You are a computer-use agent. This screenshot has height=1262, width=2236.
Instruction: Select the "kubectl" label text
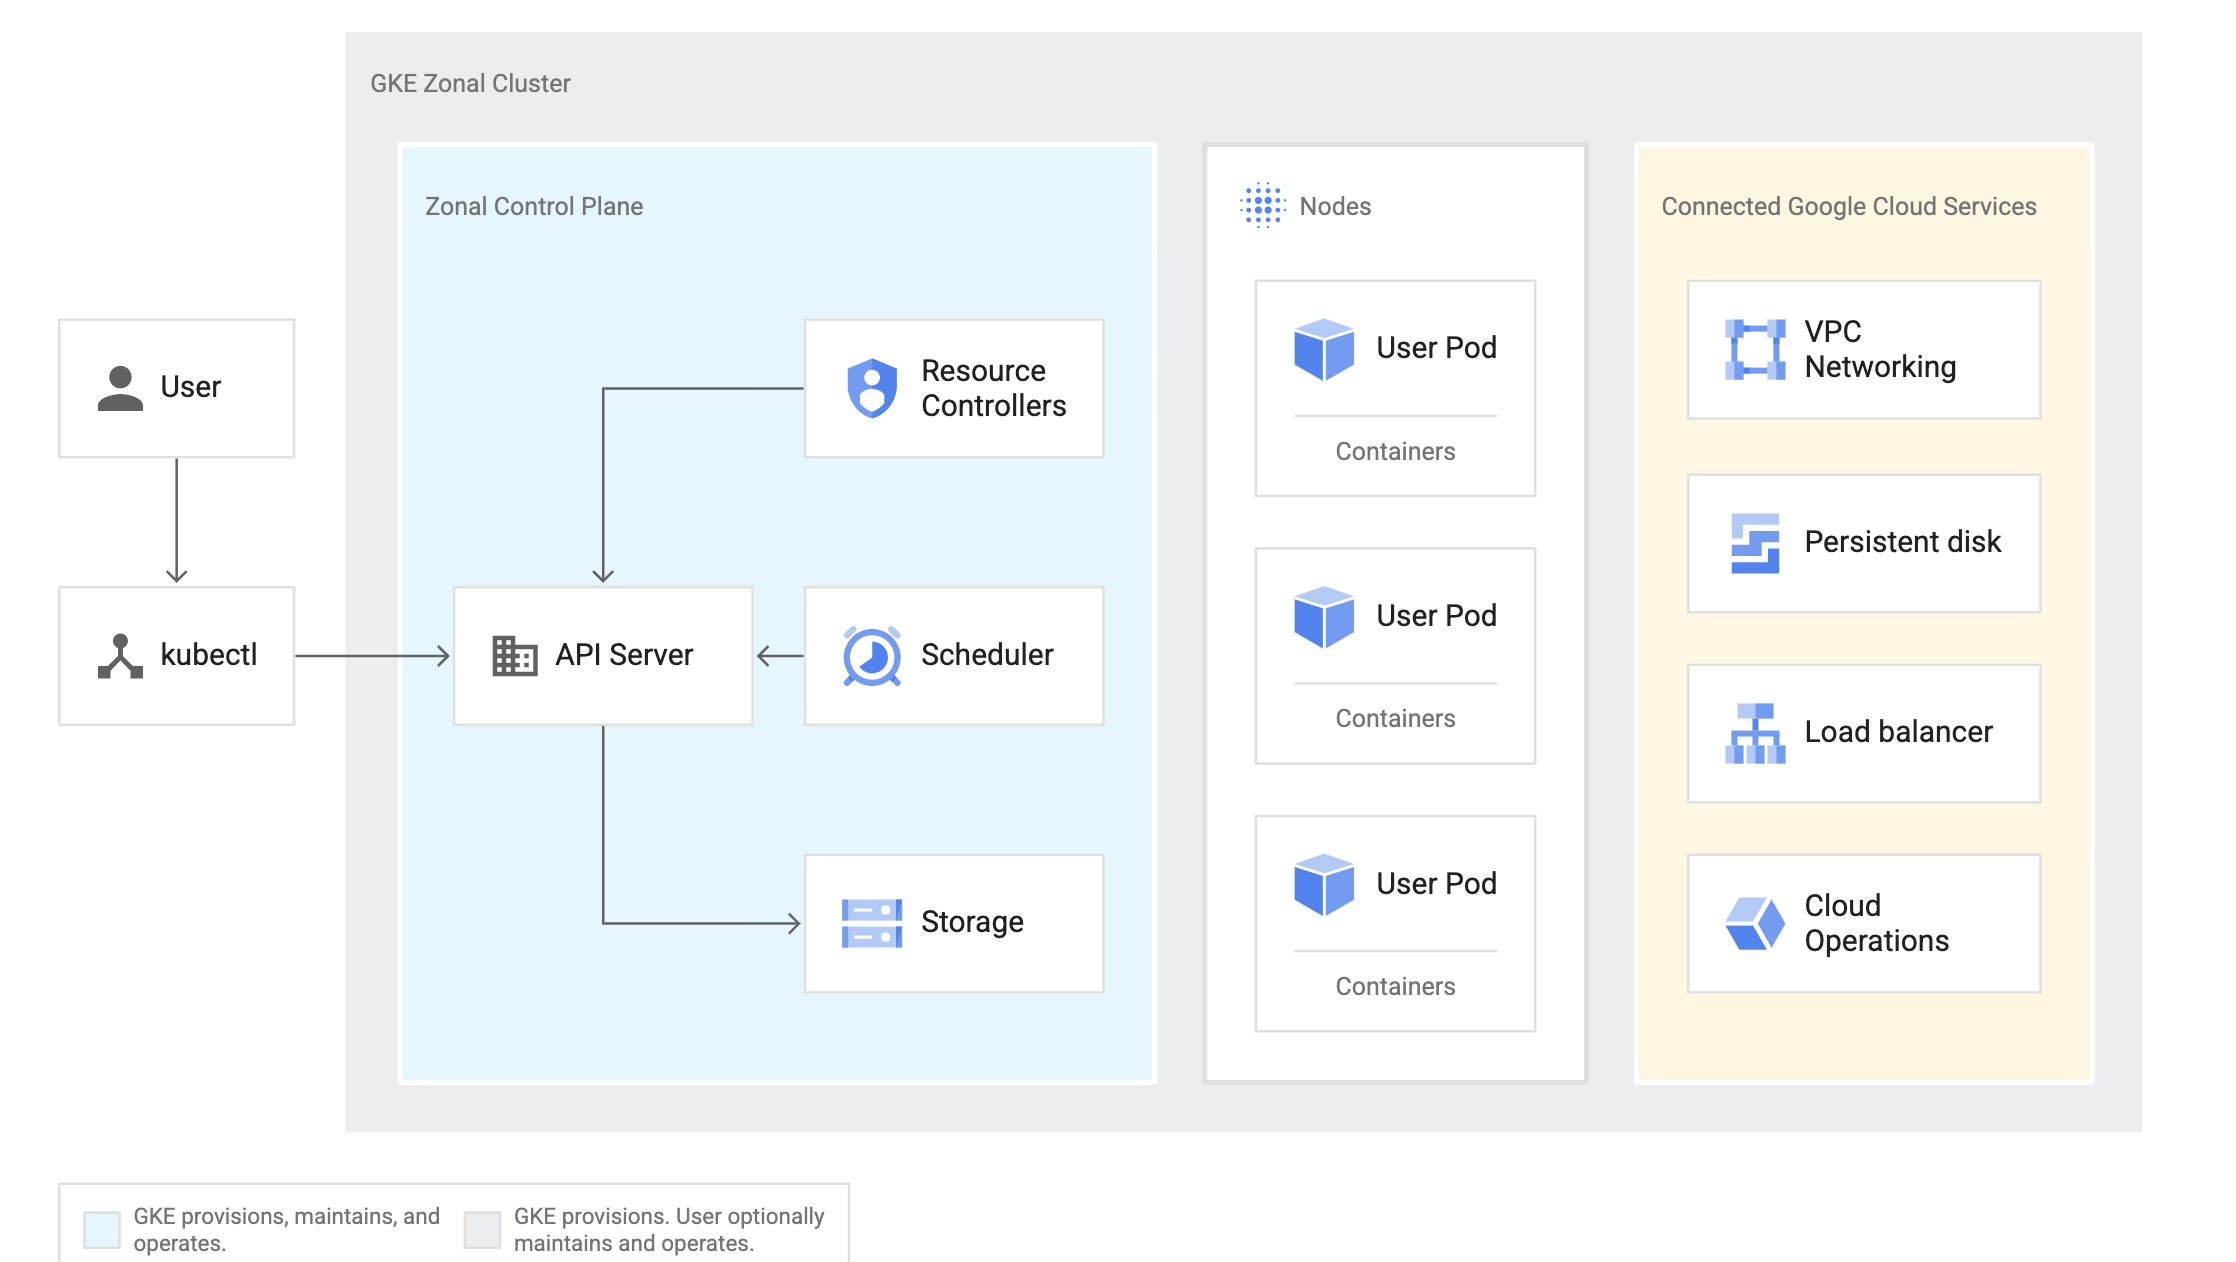209,654
